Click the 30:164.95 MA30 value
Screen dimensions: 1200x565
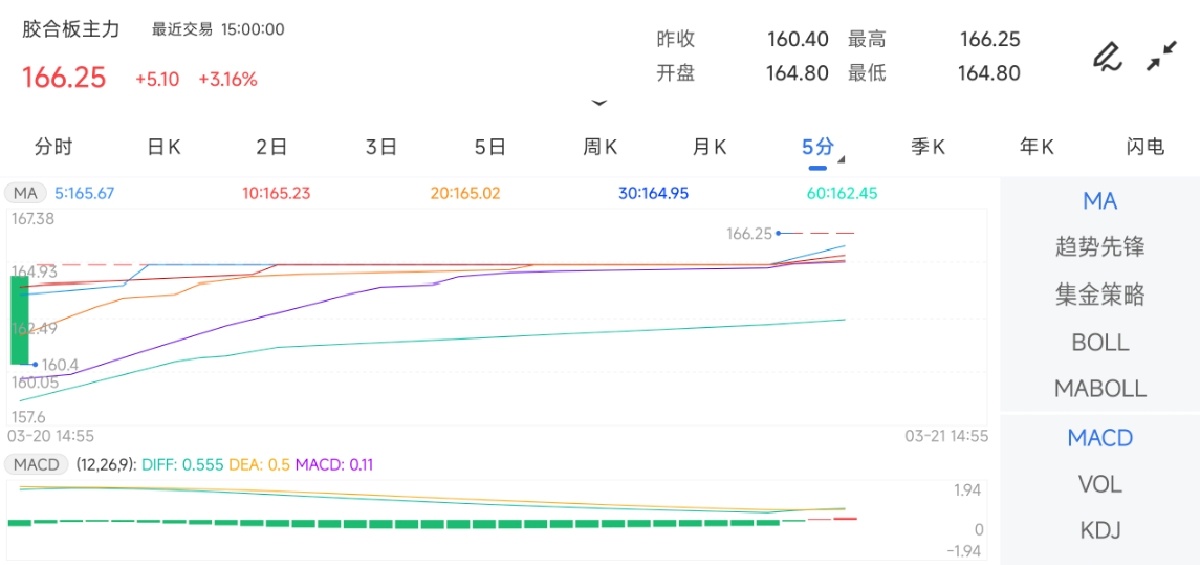pyautogui.click(x=653, y=193)
